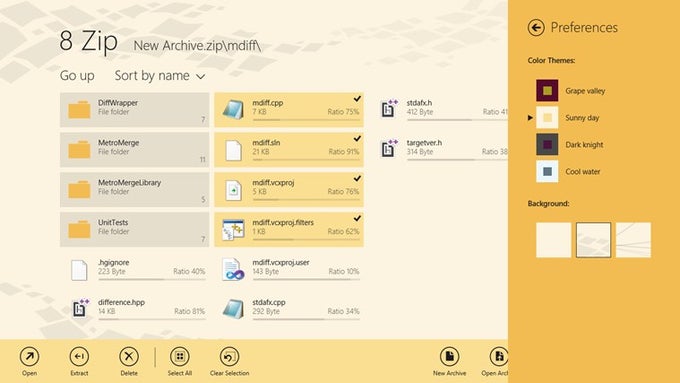Click the stdafx.h file name

click(x=419, y=103)
